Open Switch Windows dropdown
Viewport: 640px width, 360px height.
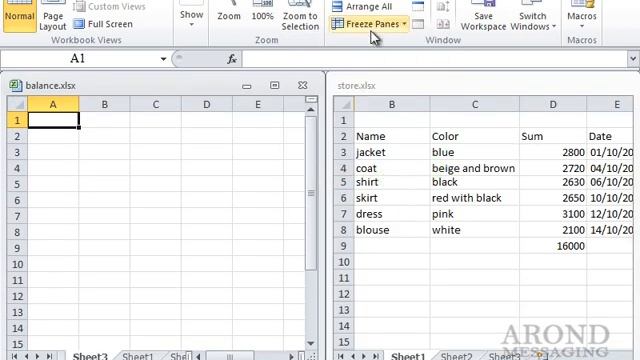pyautogui.click(x=533, y=16)
